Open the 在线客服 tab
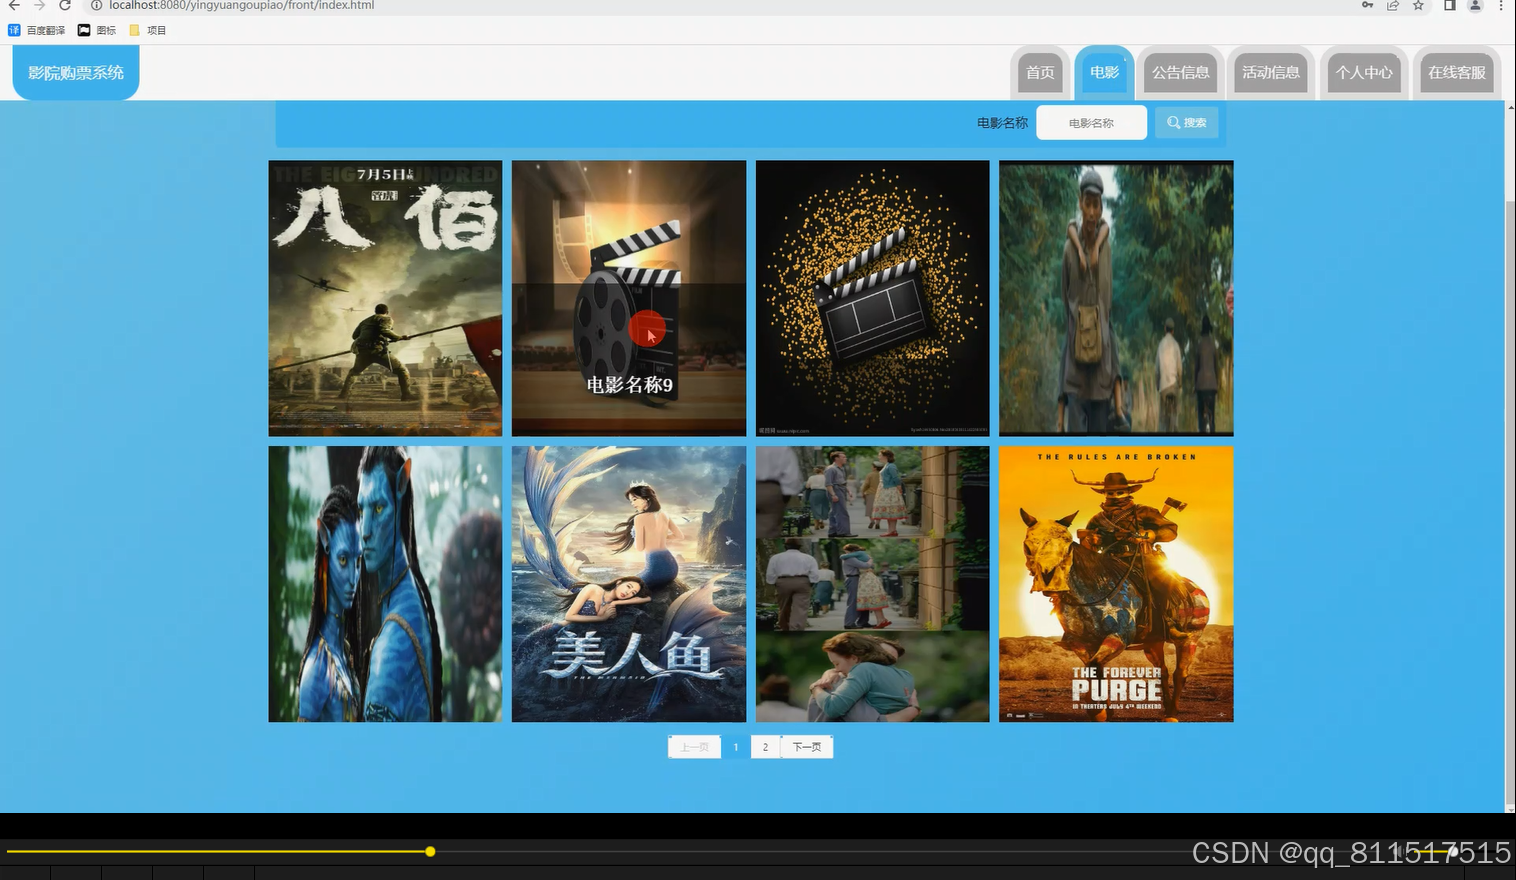 point(1457,72)
